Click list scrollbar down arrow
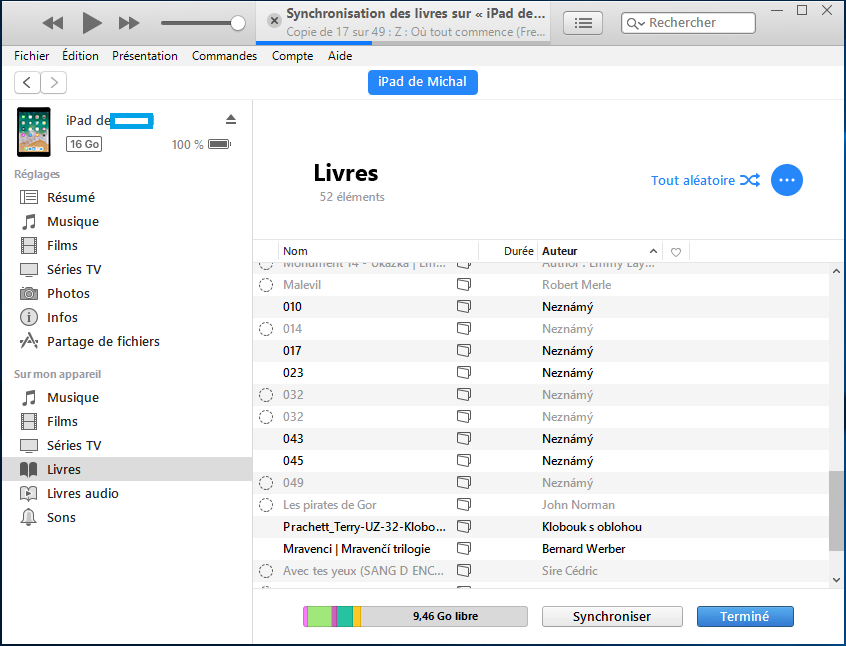846x646 pixels. (836, 580)
